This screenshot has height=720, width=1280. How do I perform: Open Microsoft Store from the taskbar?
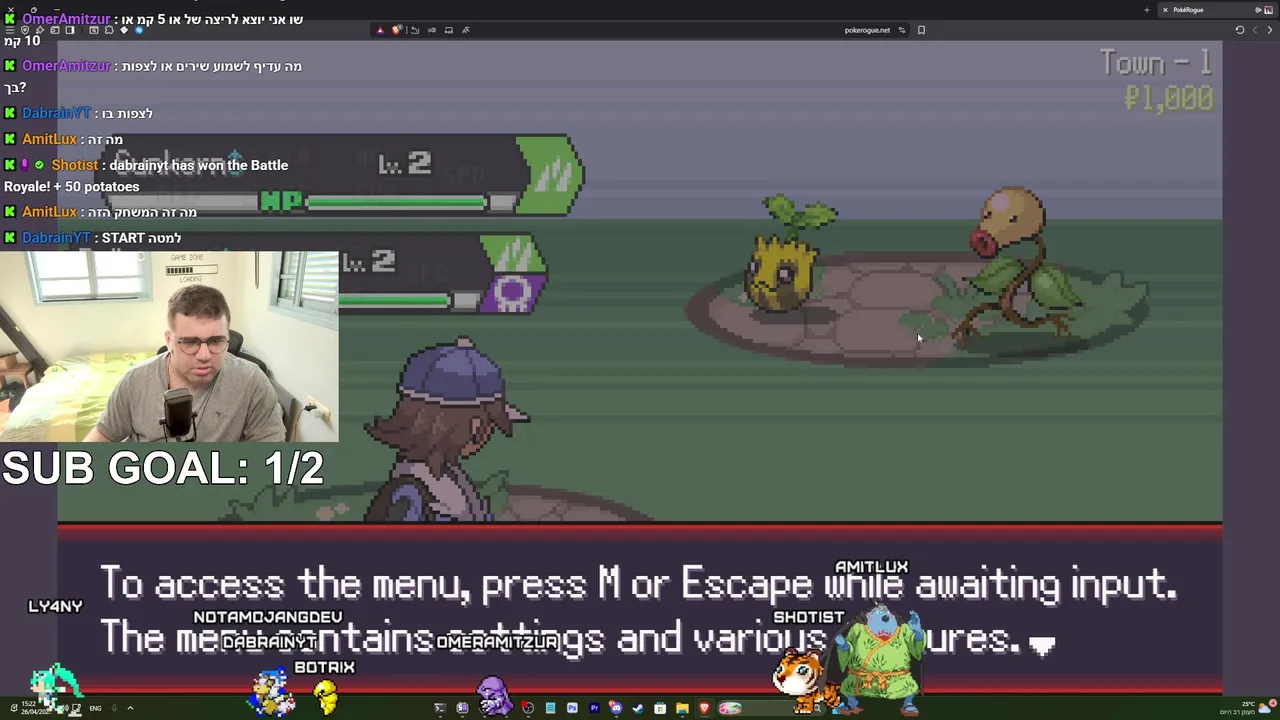click(660, 708)
